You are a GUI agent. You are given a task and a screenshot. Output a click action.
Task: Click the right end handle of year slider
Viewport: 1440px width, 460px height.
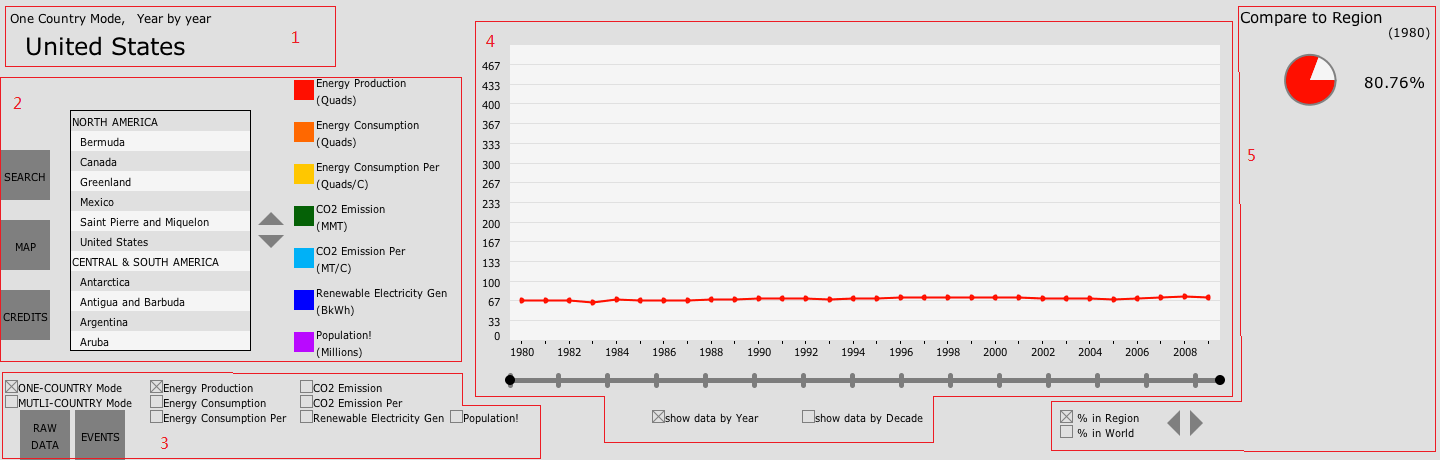click(x=1219, y=380)
